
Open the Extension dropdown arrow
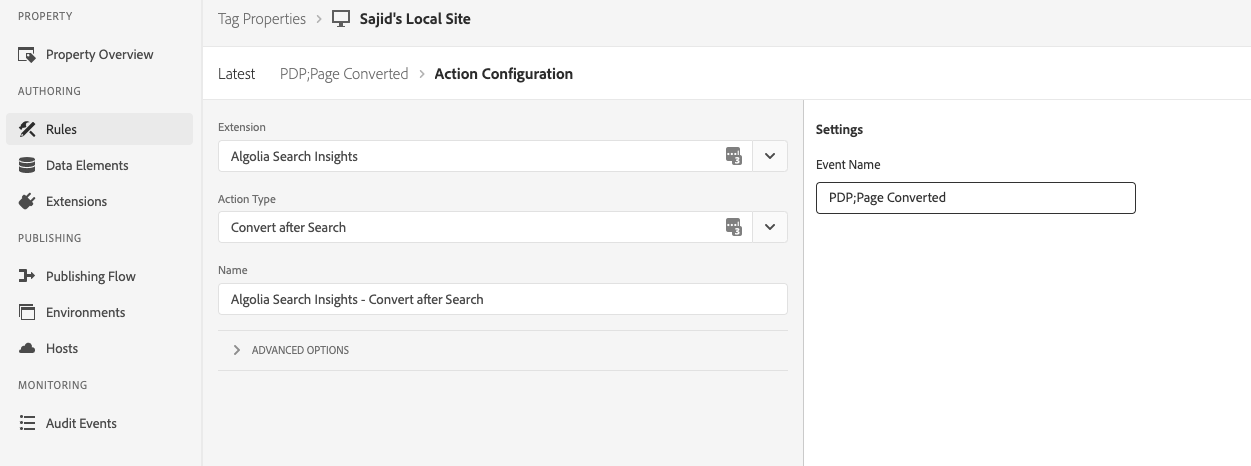770,156
